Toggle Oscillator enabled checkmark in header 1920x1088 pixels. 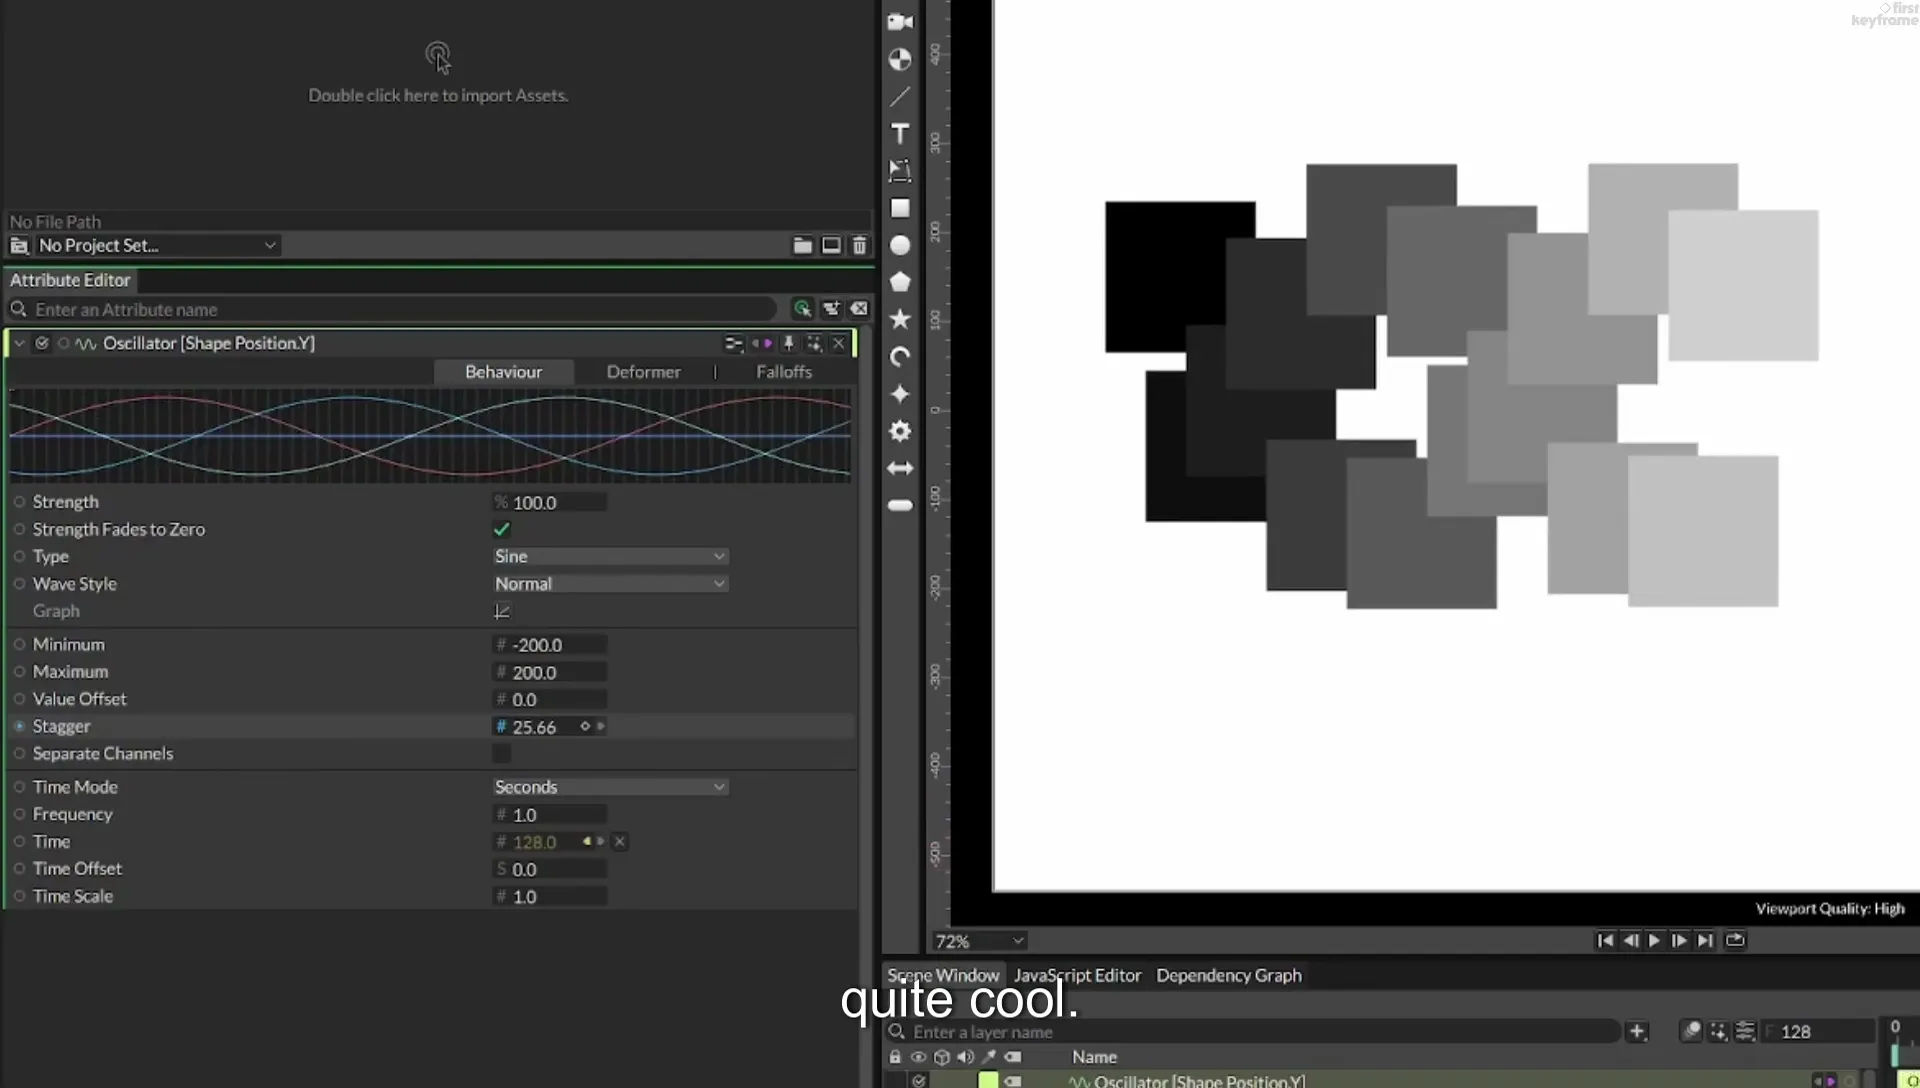click(x=42, y=343)
